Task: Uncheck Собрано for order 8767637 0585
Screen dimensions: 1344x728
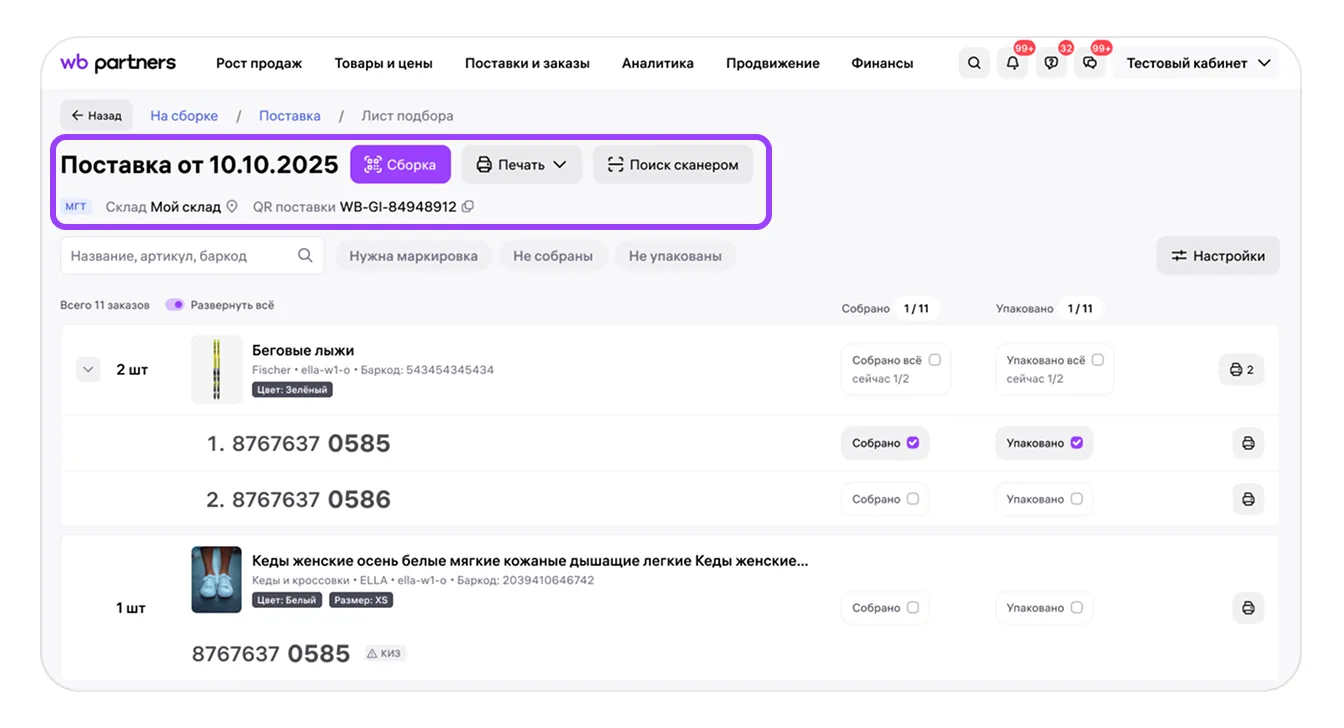Action: [x=913, y=443]
